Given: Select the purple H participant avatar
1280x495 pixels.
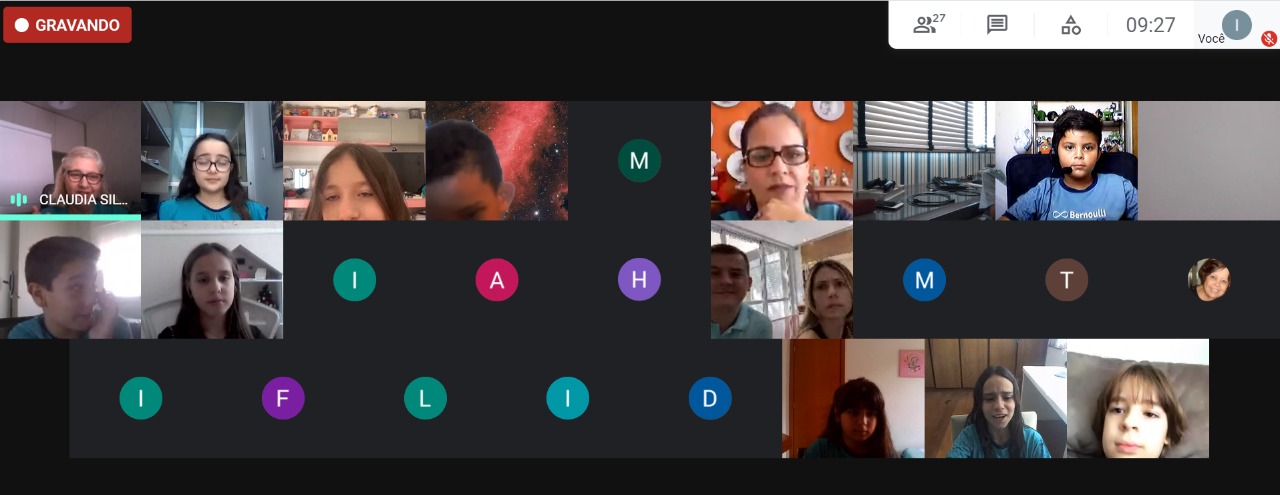Looking at the screenshot, I should (x=639, y=280).
